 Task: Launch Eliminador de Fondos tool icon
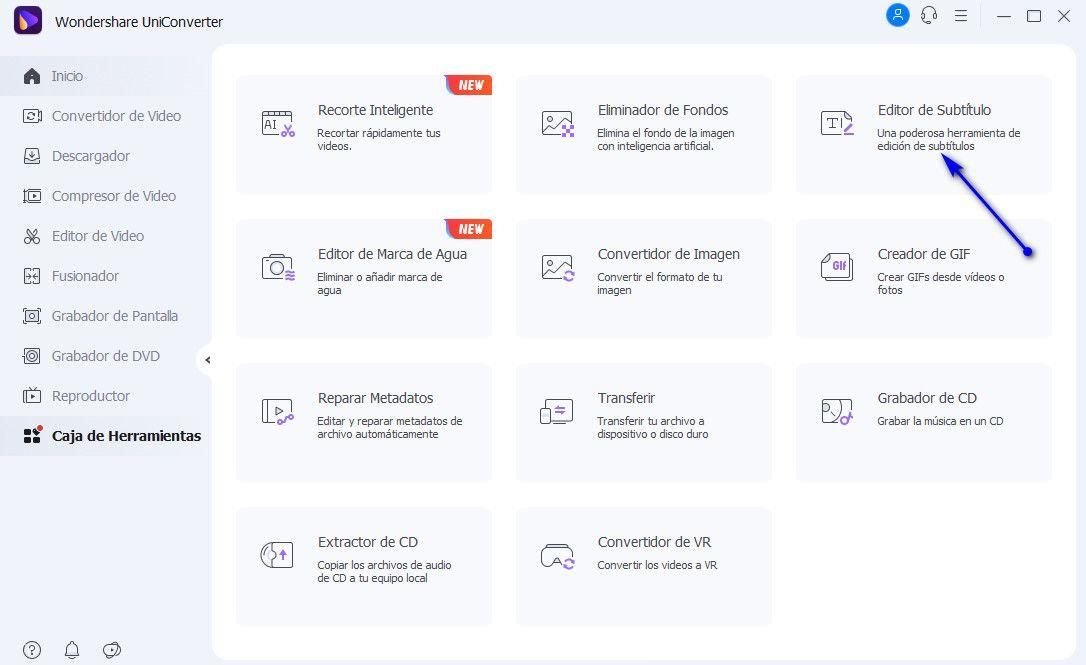point(557,124)
